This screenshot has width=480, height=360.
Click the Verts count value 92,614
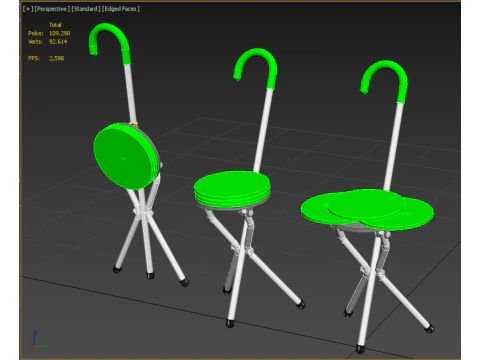[58, 42]
